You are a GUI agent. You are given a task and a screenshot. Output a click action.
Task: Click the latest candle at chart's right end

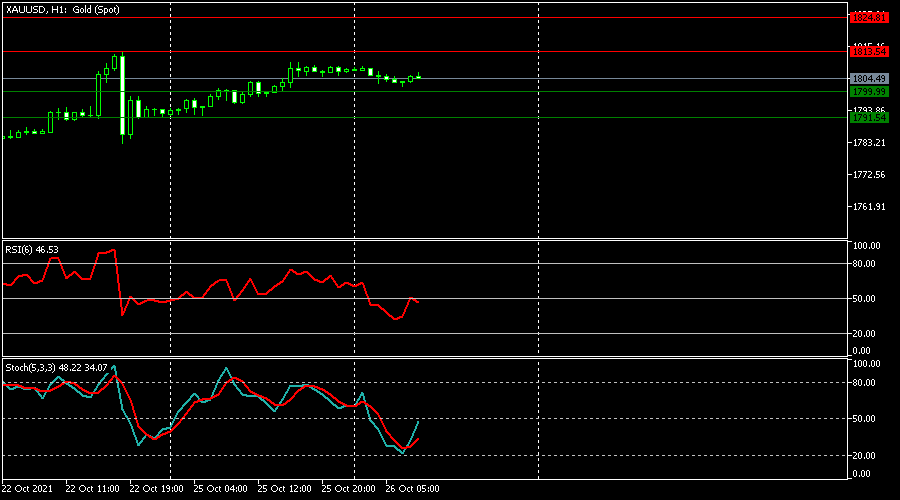419,76
